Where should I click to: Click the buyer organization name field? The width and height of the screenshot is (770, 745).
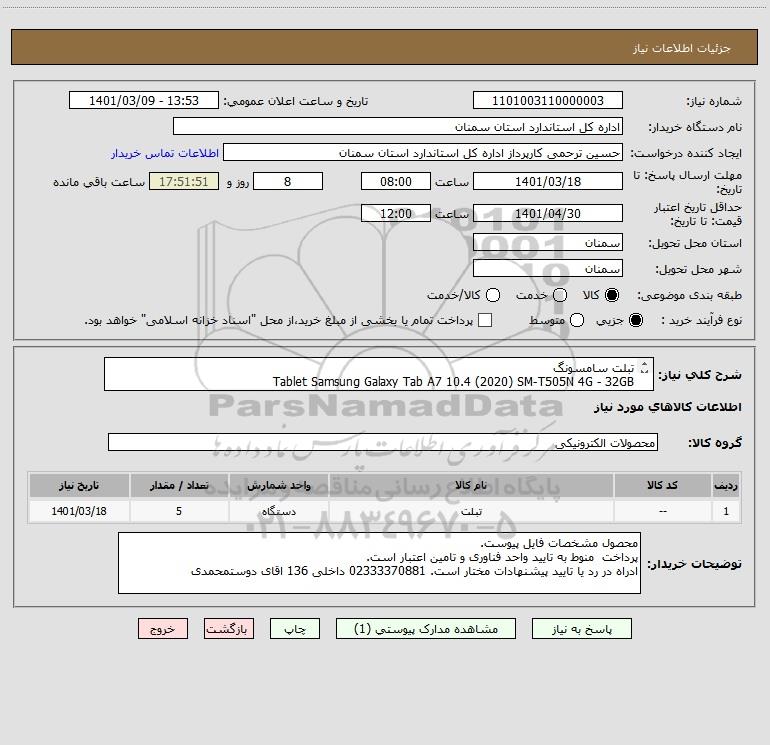(398, 126)
